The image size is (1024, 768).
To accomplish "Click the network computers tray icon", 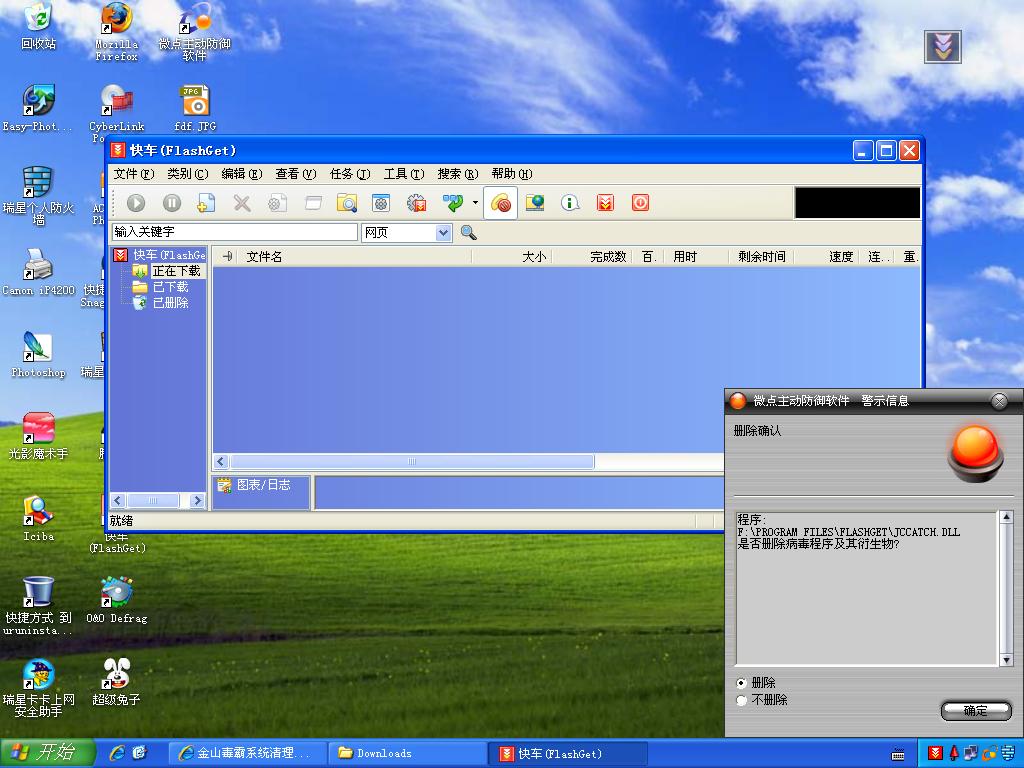I will [x=971, y=754].
